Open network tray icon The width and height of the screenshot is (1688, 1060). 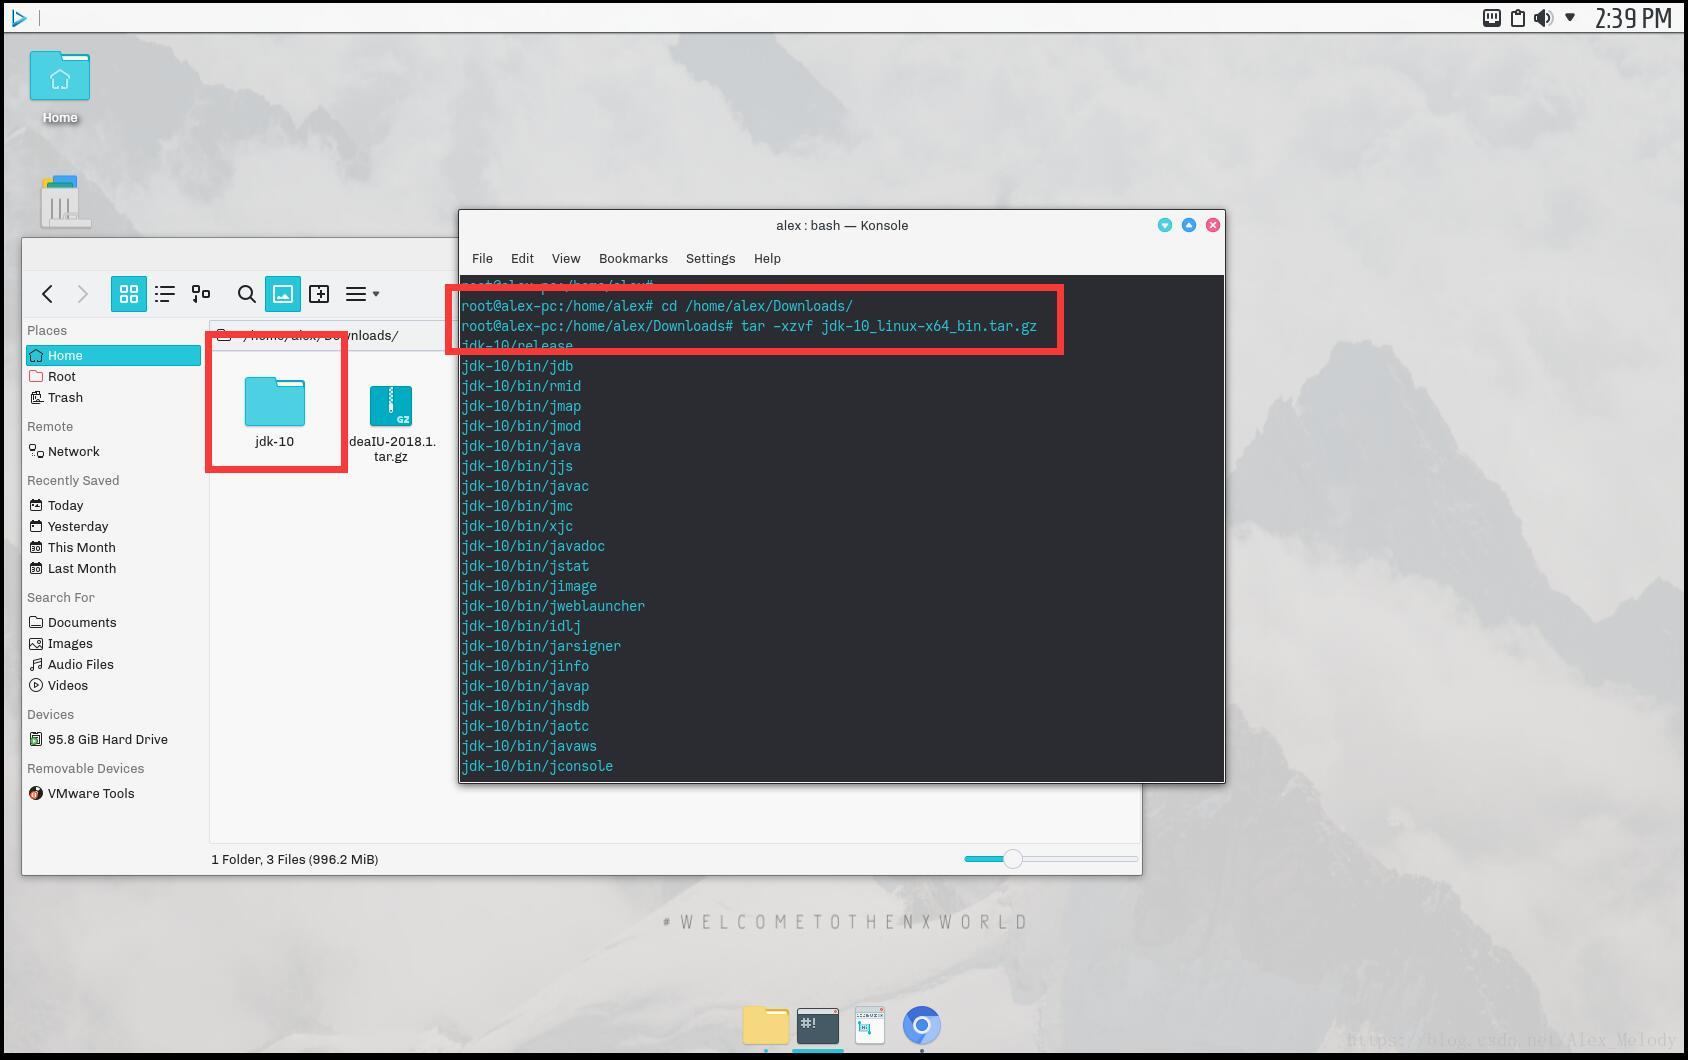click(1491, 18)
